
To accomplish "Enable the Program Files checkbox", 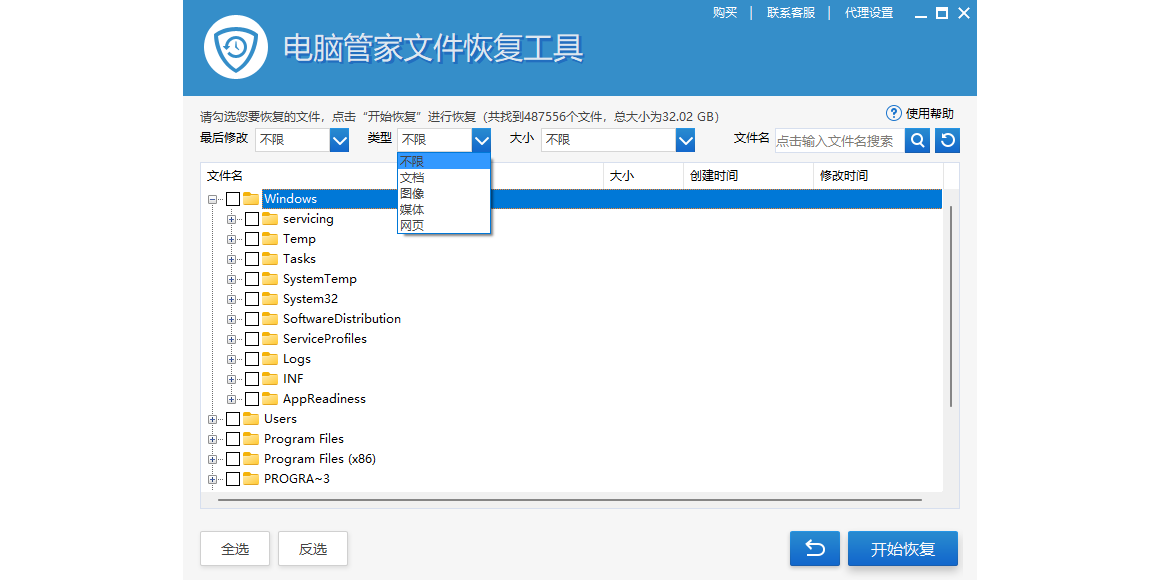I will pos(233,439).
